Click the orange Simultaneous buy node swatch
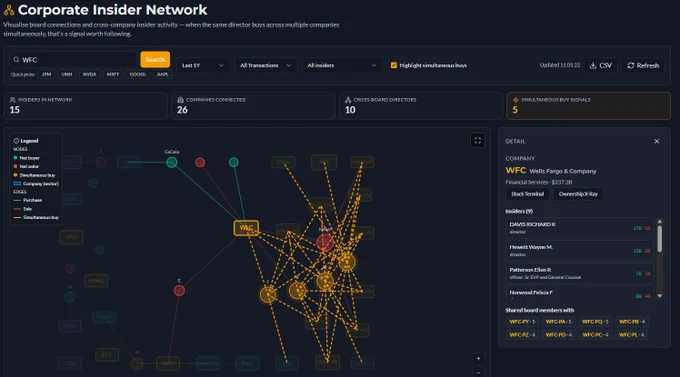Image resolution: width=680 pixels, height=377 pixels. [16, 175]
